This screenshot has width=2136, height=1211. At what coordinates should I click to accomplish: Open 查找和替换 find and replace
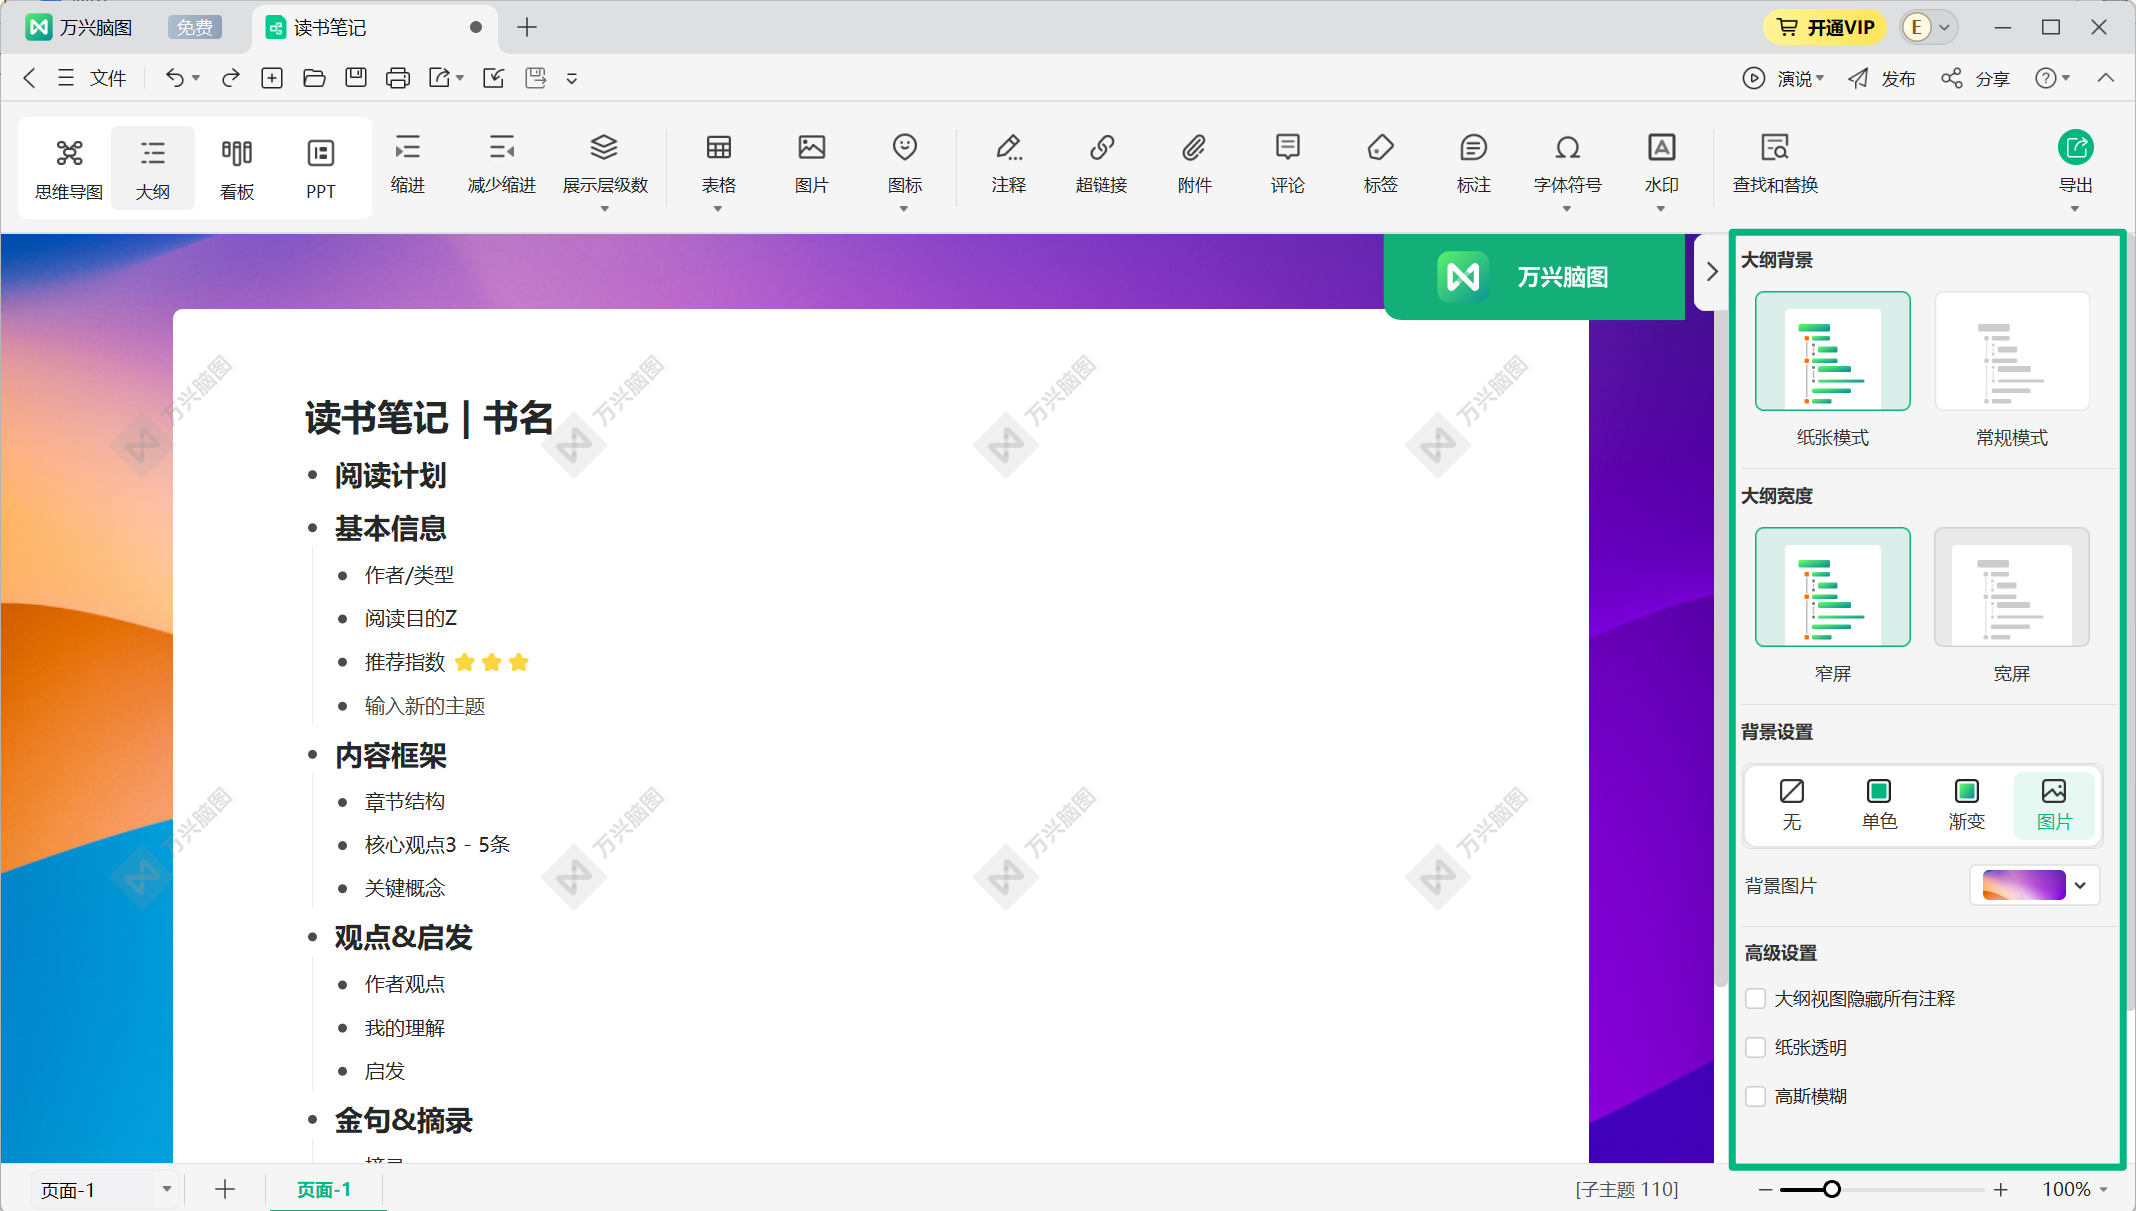coord(1776,164)
